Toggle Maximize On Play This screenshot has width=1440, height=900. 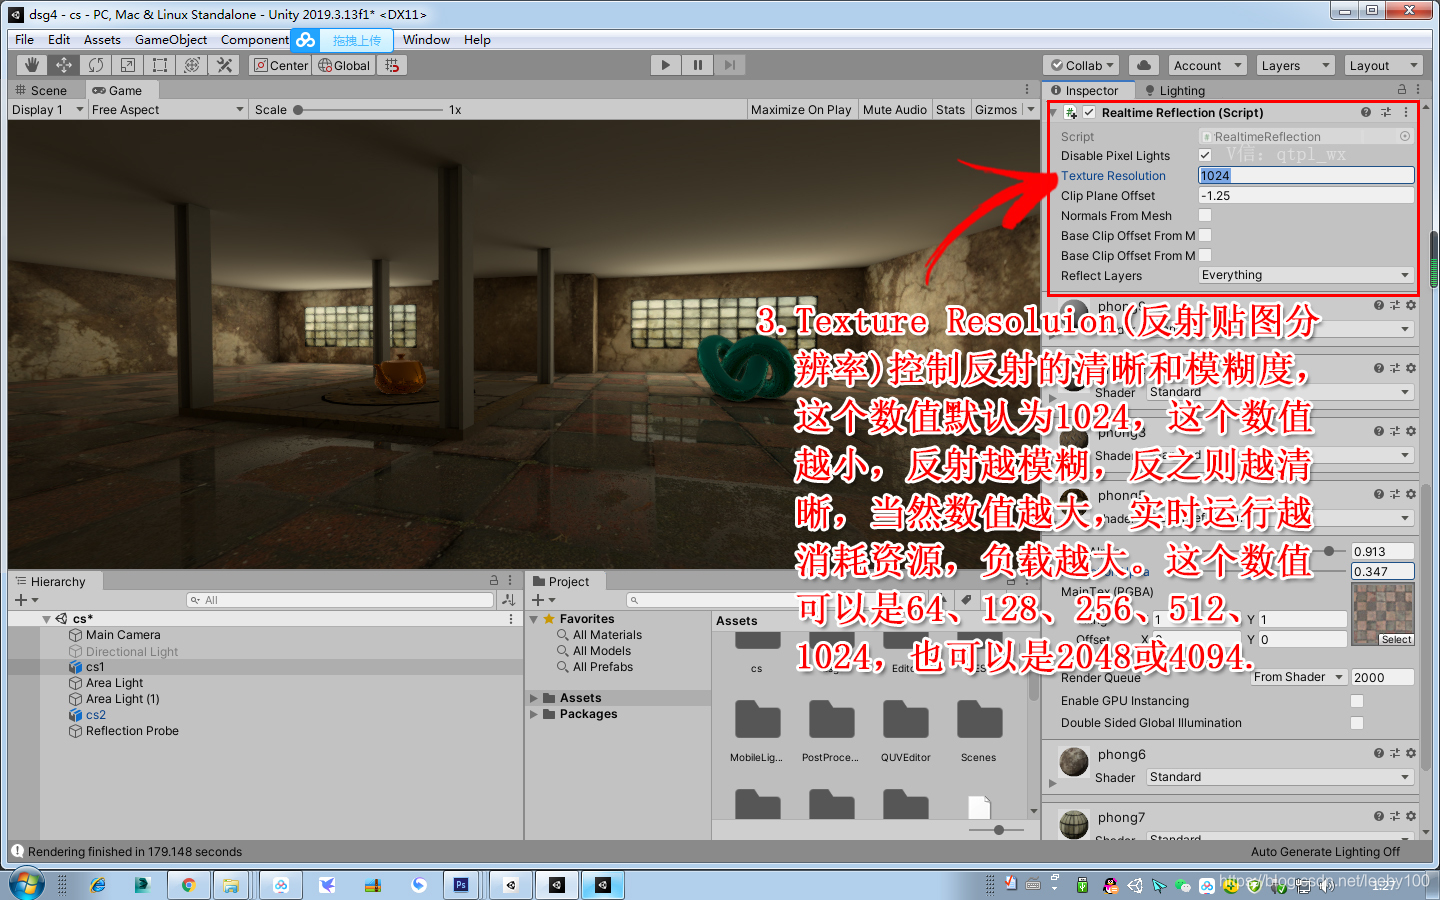tap(801, 110)
